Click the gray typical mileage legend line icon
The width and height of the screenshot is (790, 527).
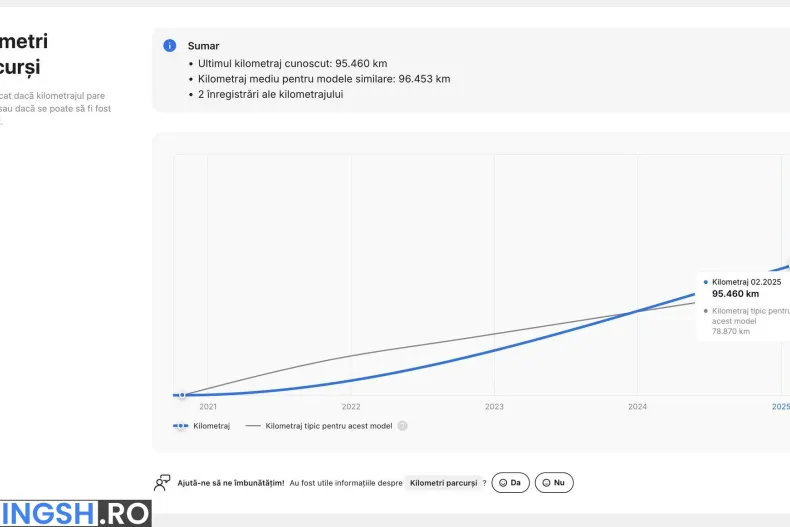(x=252, y=425)
